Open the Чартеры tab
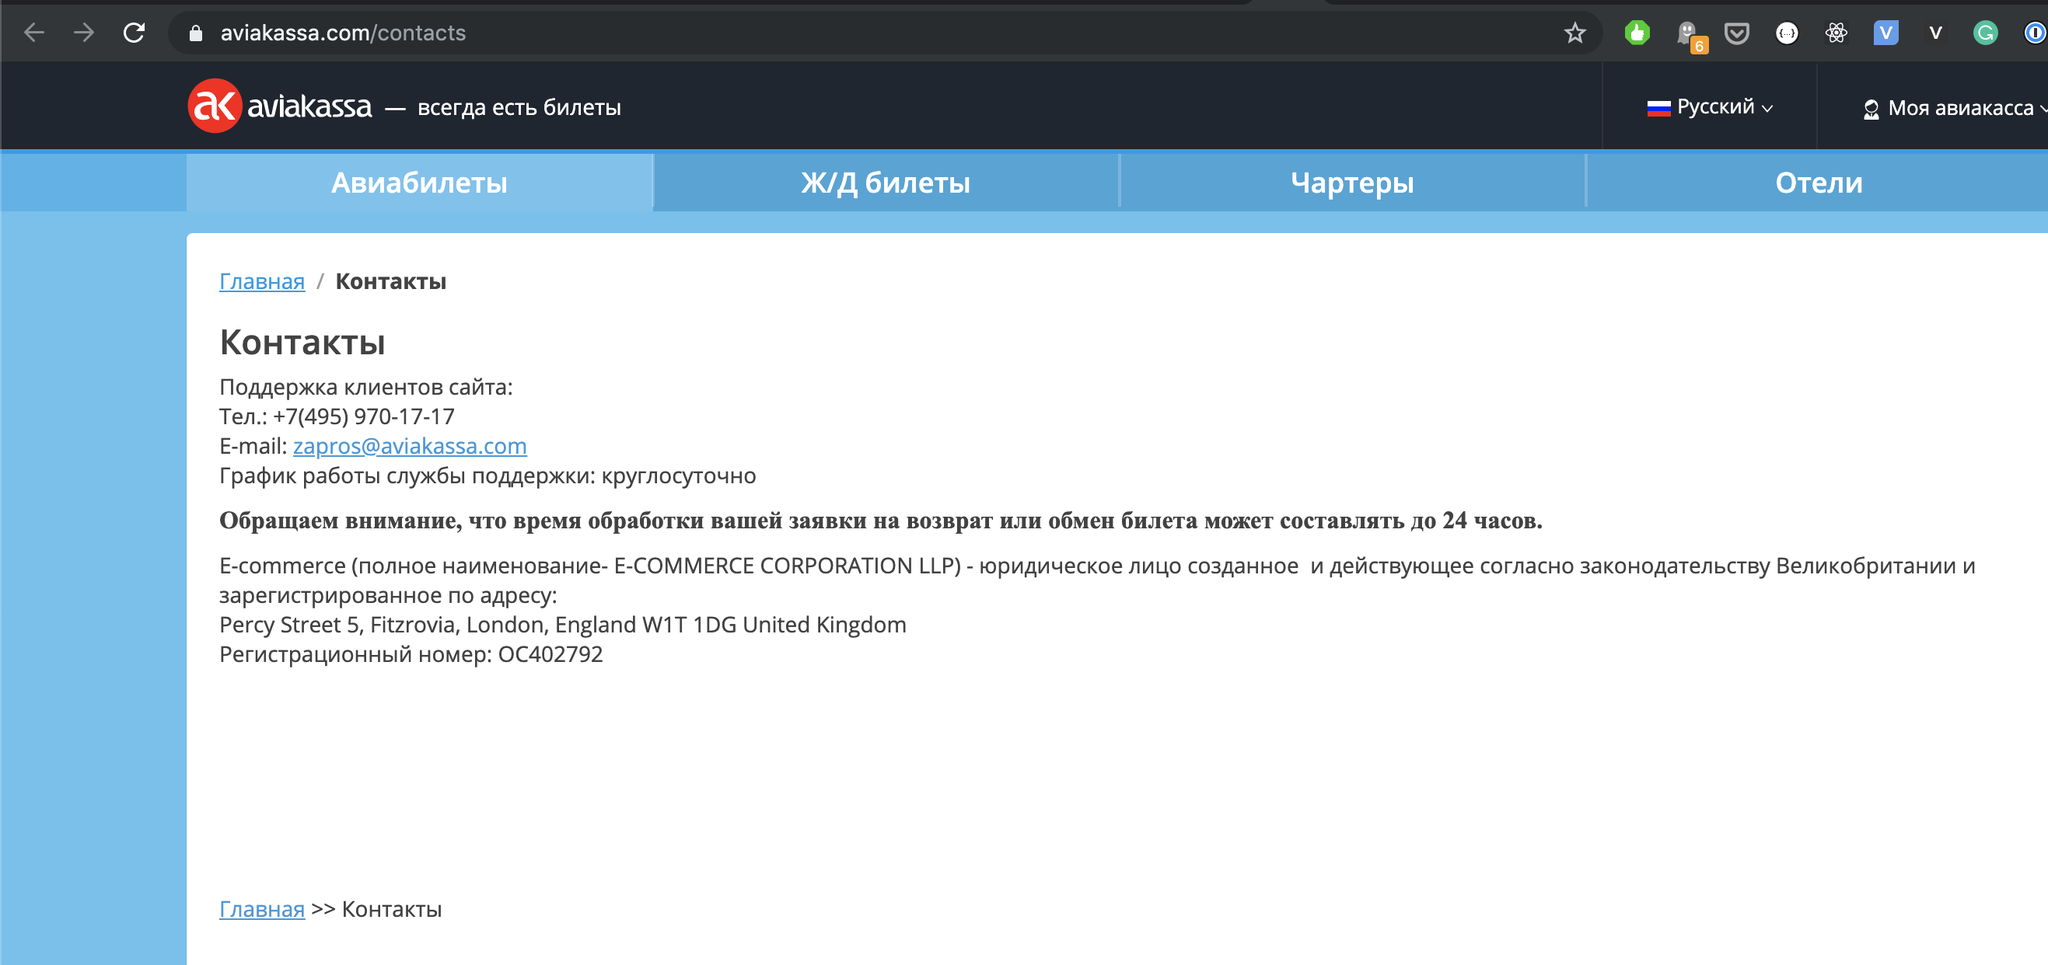The height and width of the screenshot is (965, 2048). coord(1352,182)
